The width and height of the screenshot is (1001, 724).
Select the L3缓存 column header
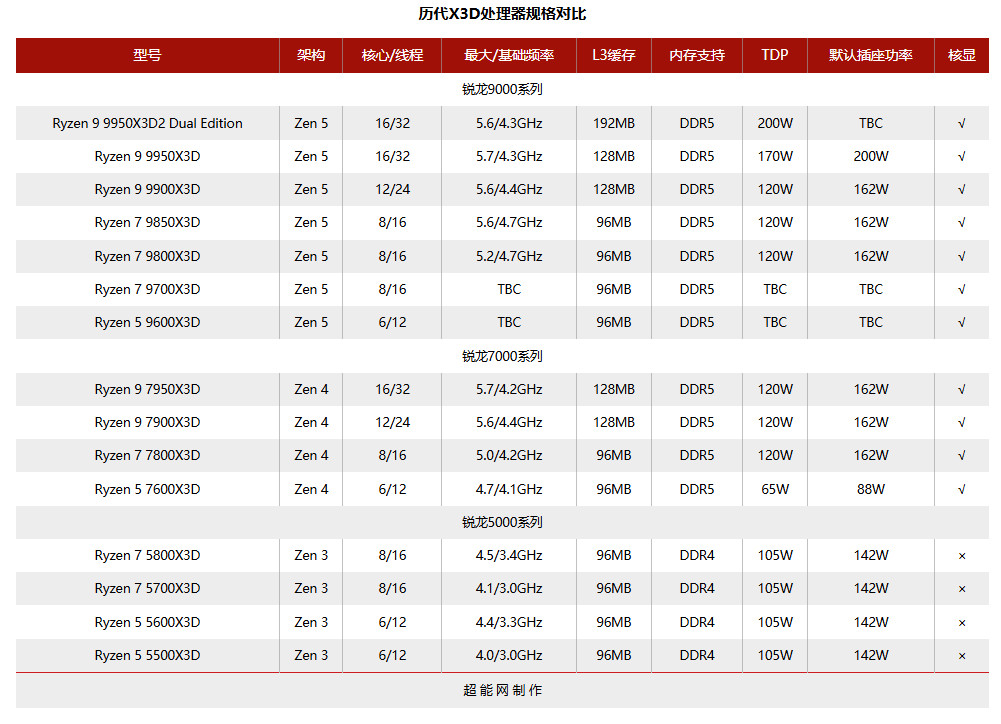click(x=613, y=56)
